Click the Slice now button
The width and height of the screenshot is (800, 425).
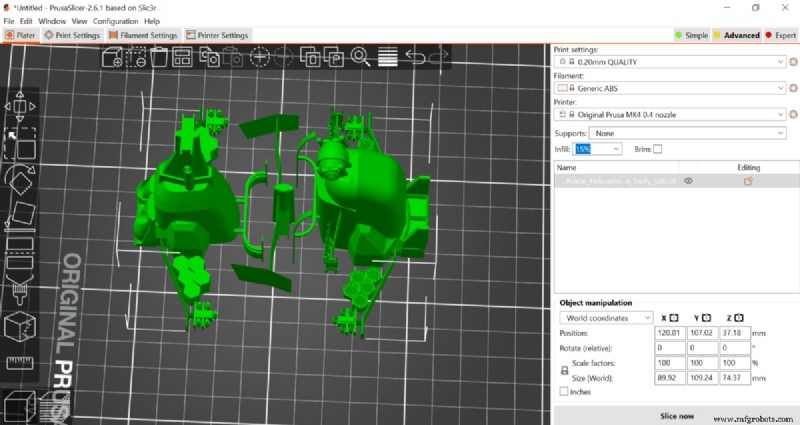coord(677,416)
